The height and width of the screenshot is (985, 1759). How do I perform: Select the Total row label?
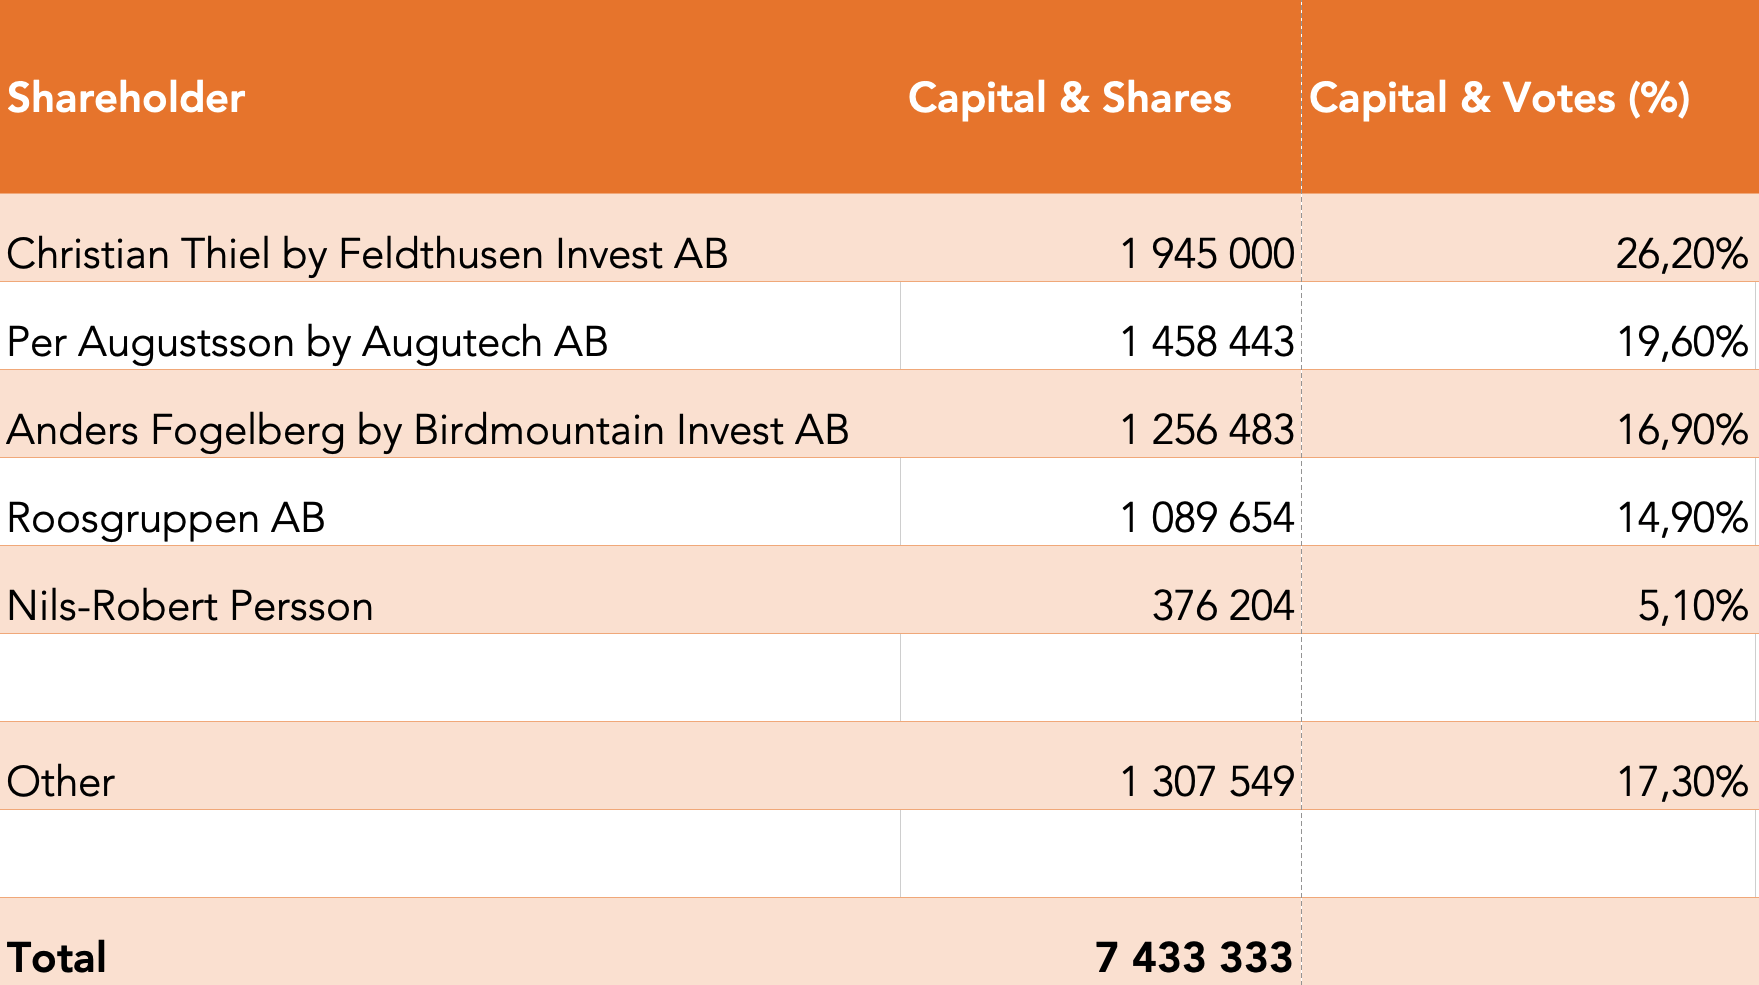(x=57, y=957)
